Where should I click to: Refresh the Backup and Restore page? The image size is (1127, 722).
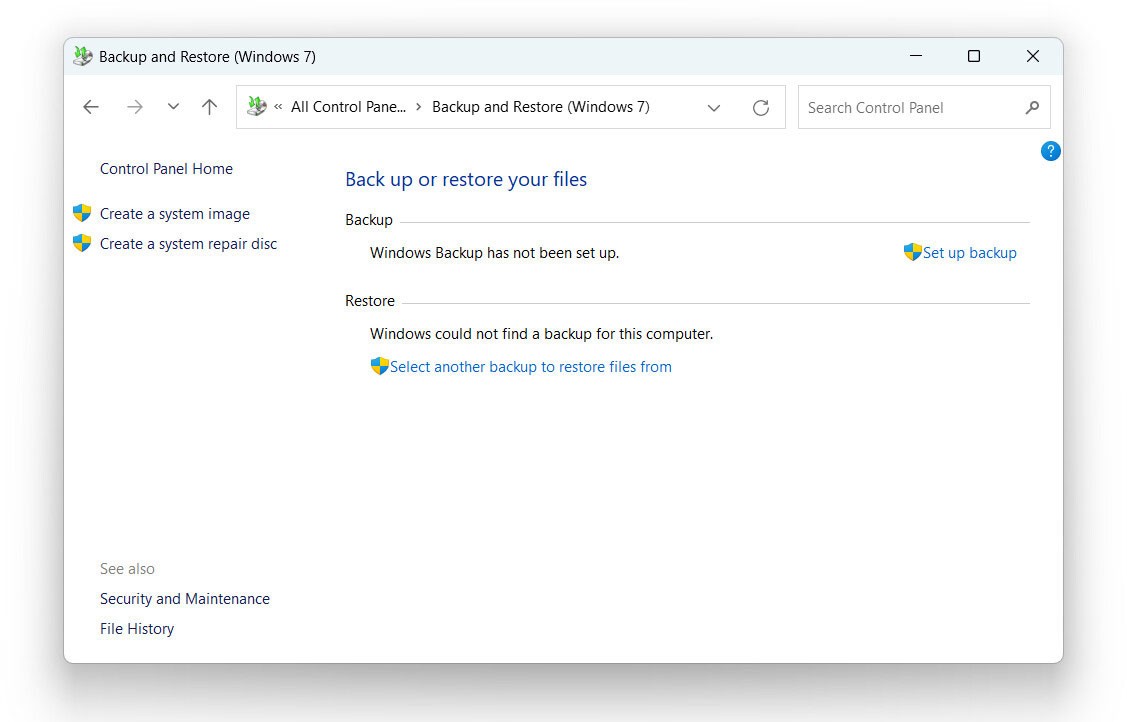point(761,108)
